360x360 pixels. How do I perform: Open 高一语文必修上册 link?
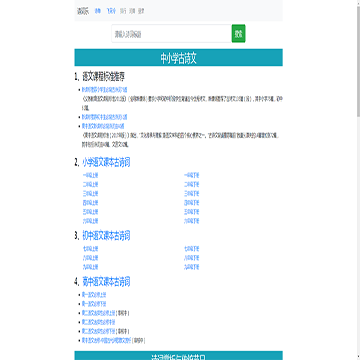(x=94, y=295)
